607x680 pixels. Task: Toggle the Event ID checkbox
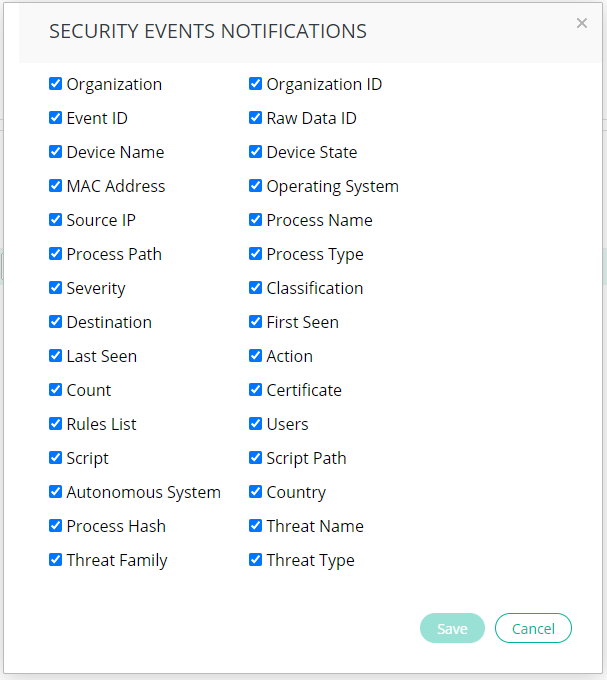pos(56,118)
